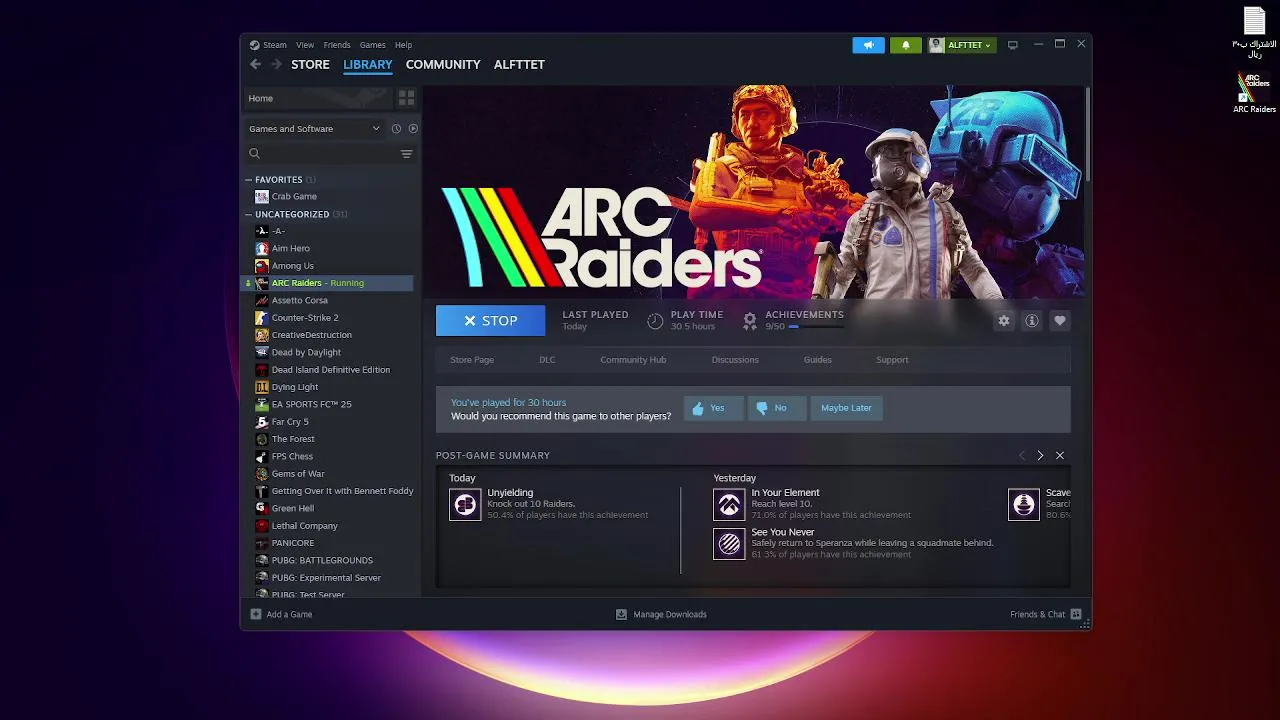Go back with the left arrow
Viewport: 1280px width, 720px height.
pos(256,64)
